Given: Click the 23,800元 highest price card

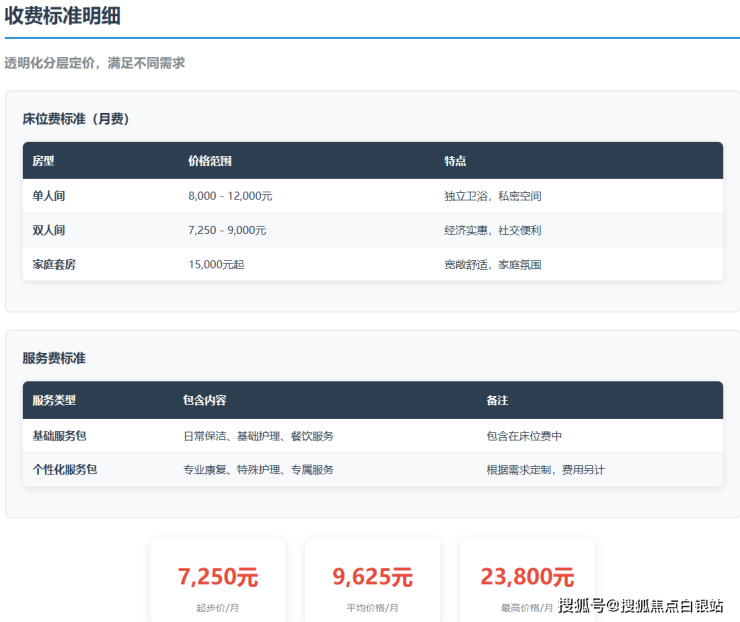Looking at the screenshot, I should click(527, 580).
